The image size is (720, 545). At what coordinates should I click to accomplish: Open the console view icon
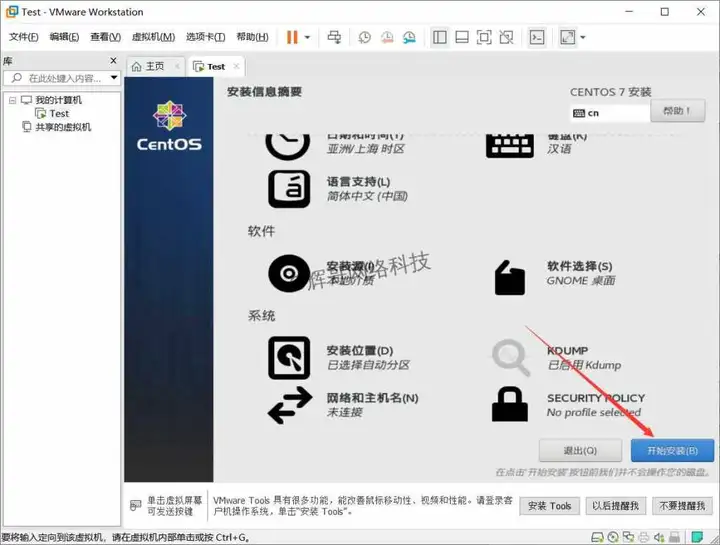point(537,37)
